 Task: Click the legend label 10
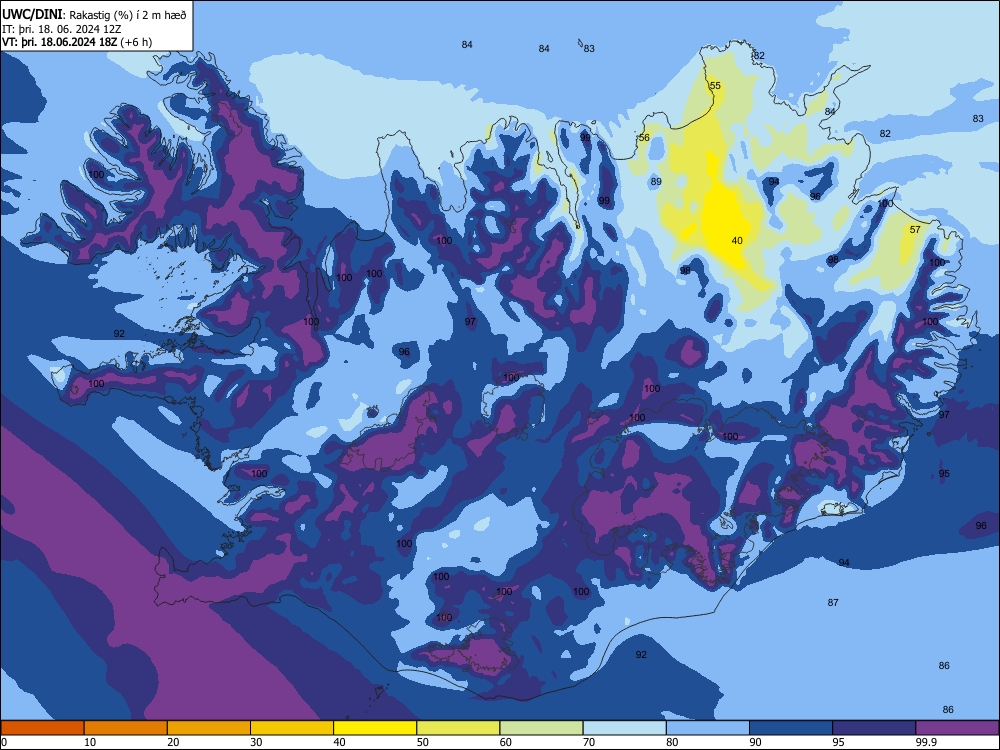click(90, 742)
